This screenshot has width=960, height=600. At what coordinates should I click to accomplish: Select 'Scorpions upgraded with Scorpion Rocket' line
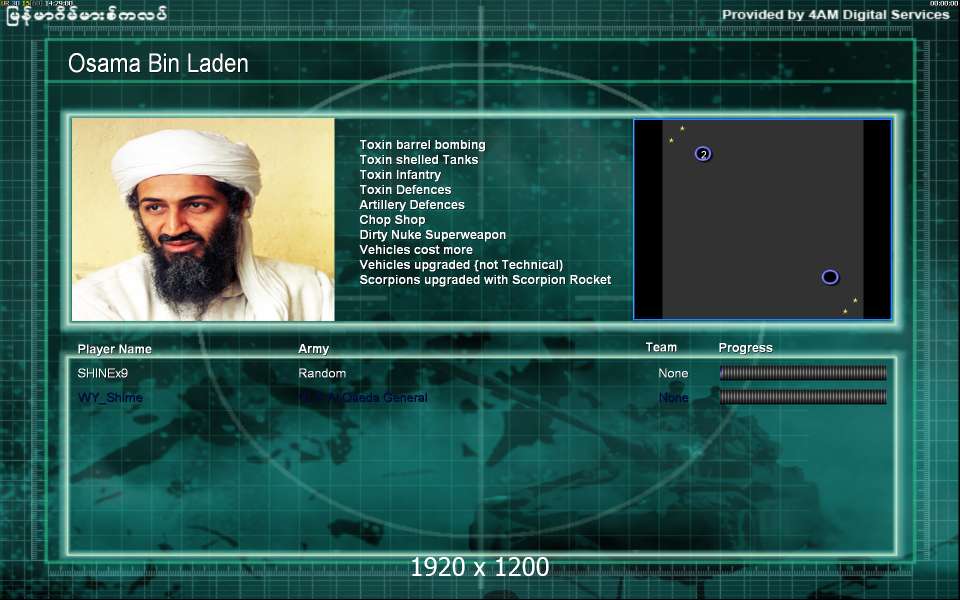coord(486,280)
